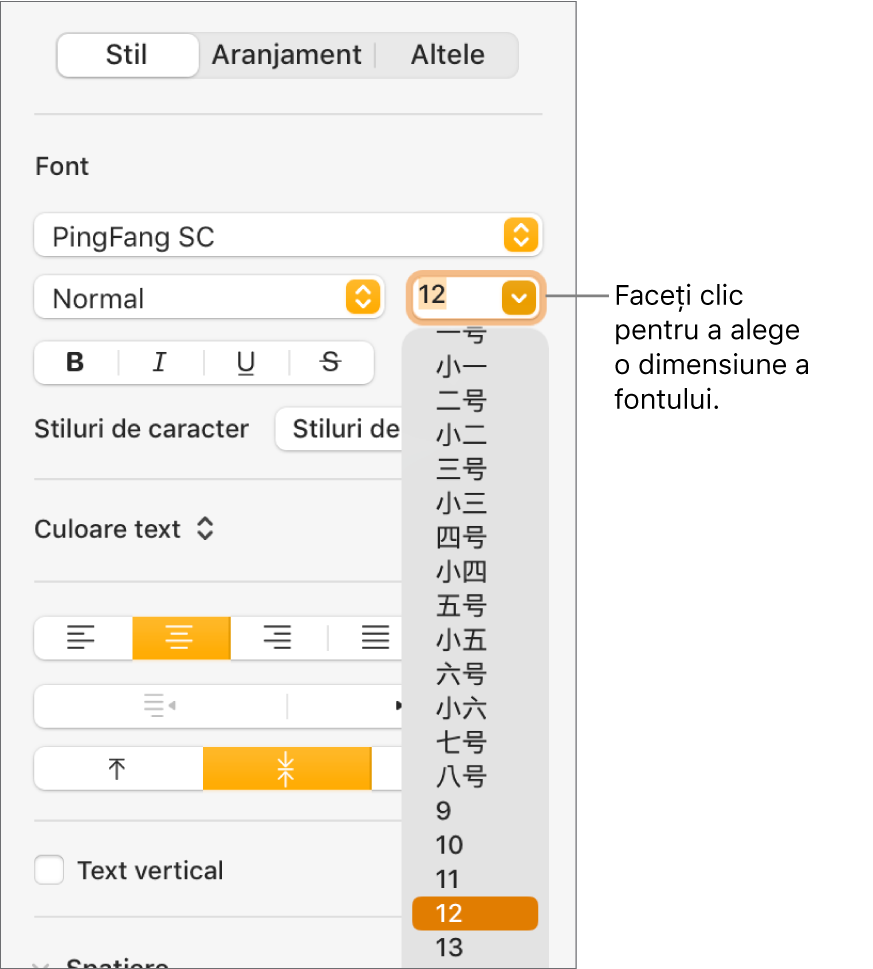
Task: Open the PingFang SC font dropdown
Action: click(x=288, y=235)
